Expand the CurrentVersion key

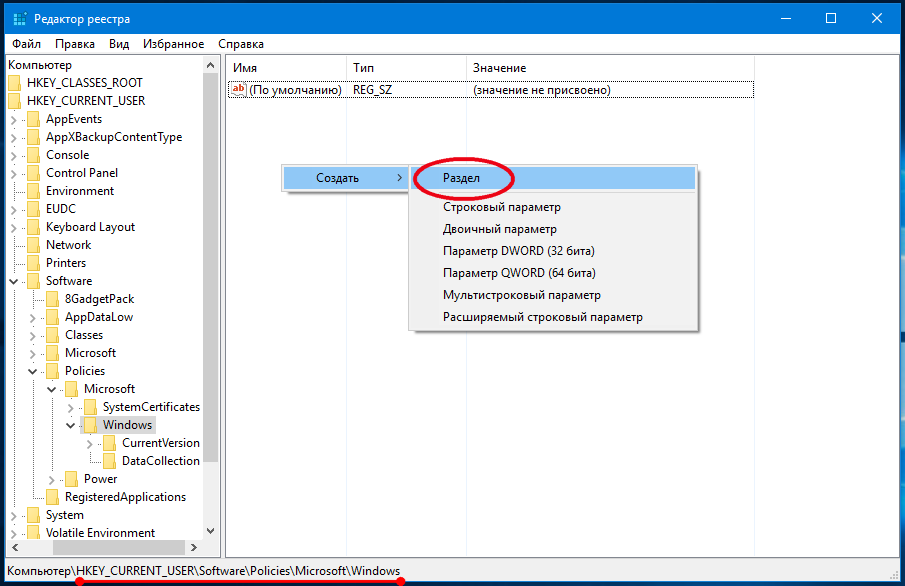point(89,443)
